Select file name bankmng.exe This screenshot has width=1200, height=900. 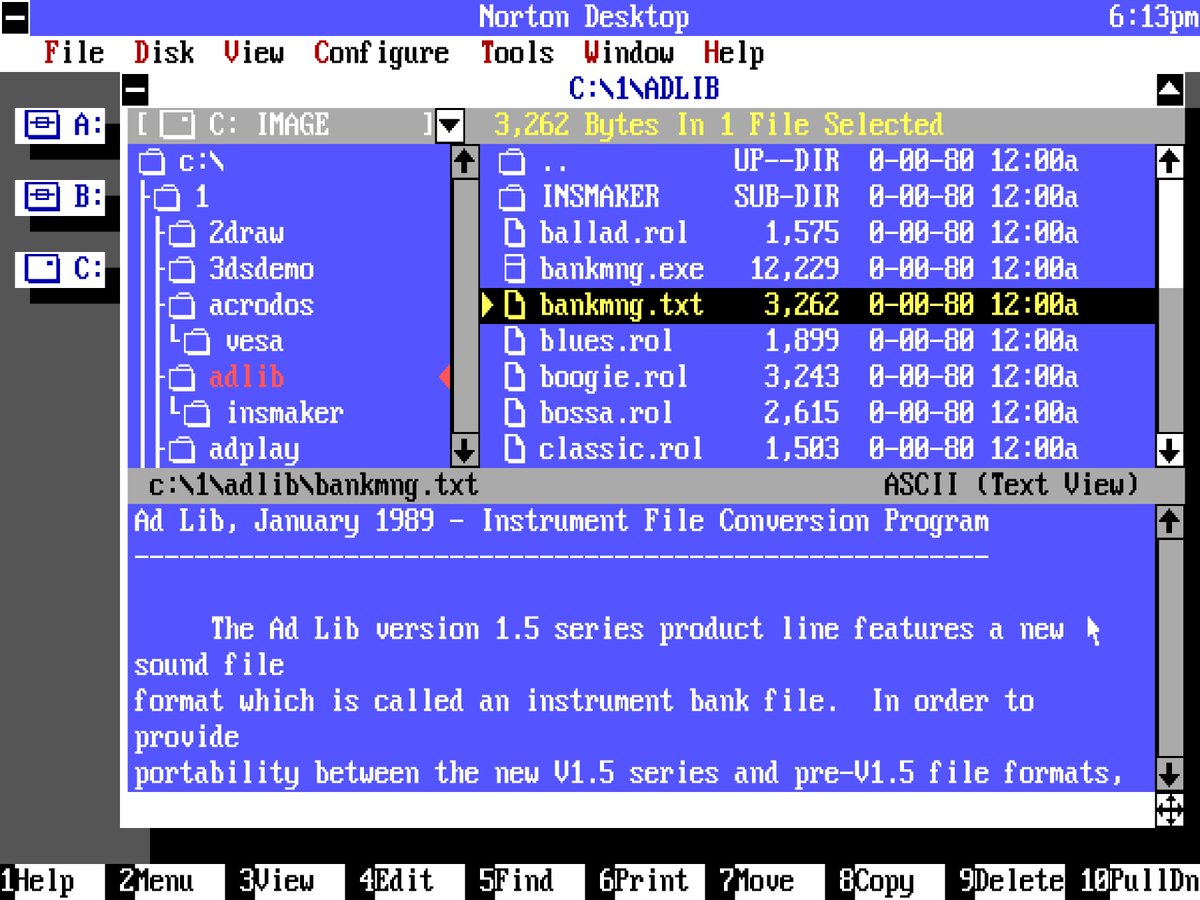pyautogui.click(x=622, y=269)
